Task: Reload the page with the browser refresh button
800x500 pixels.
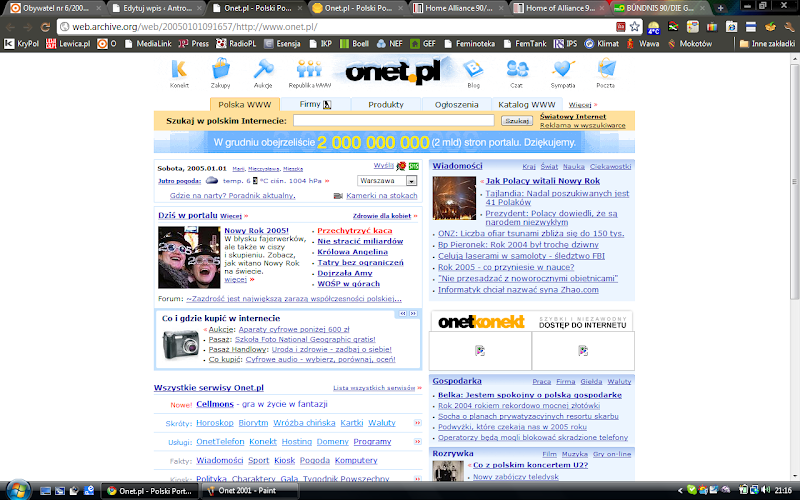Action: (x=45, y=27)
